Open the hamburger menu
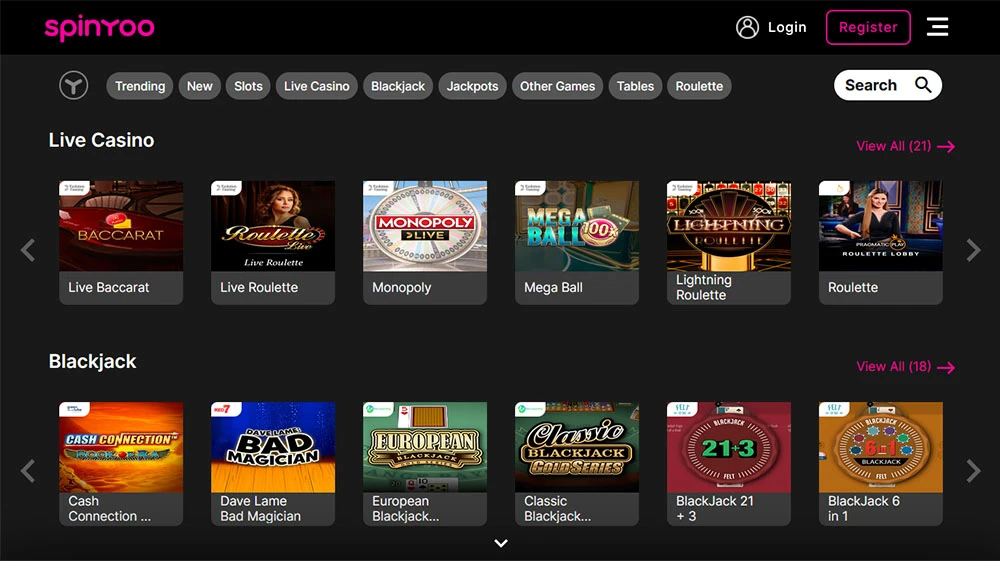This screenshot has height=561, width=1000. click(x=938, y=27)
